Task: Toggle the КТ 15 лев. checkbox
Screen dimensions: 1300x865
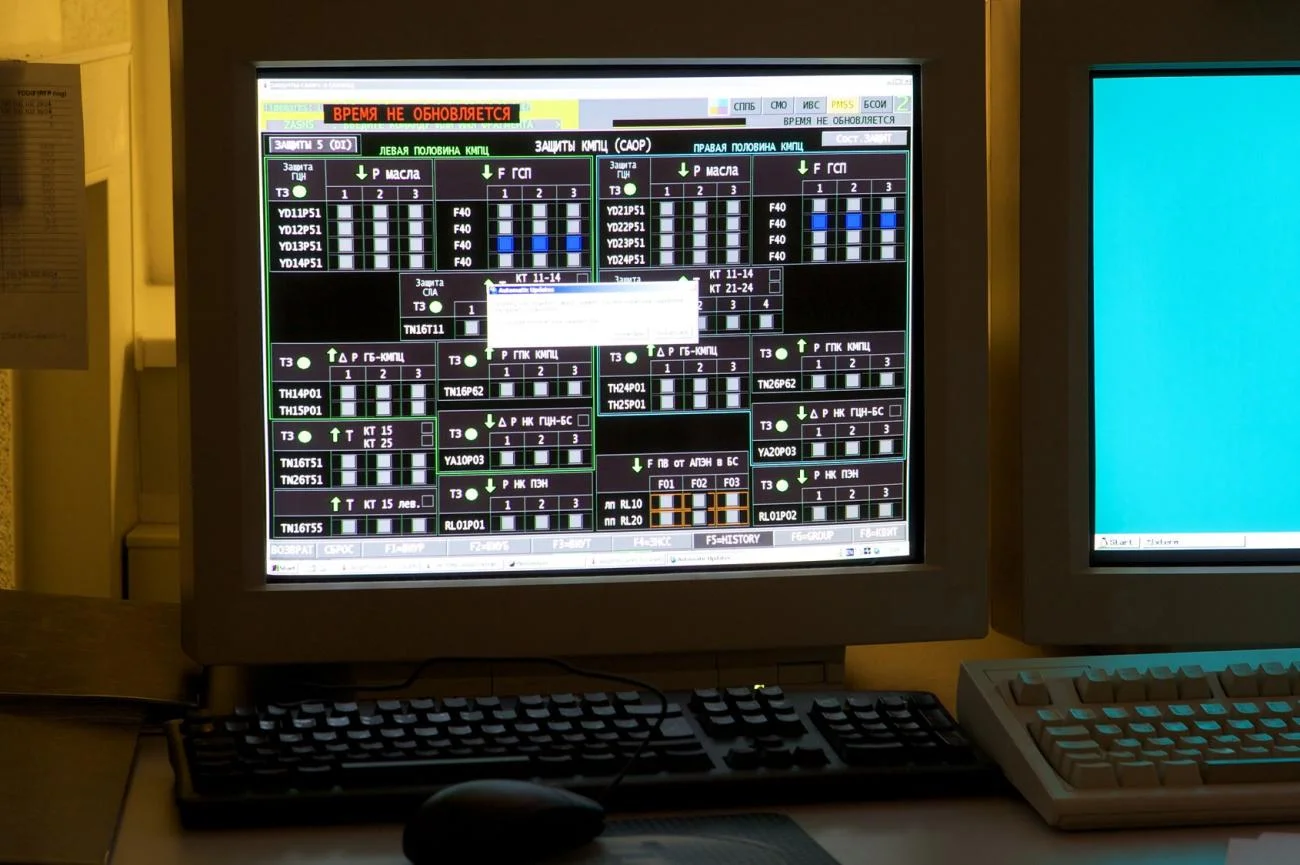Action: pyautogui.click(x=428, y=502)
